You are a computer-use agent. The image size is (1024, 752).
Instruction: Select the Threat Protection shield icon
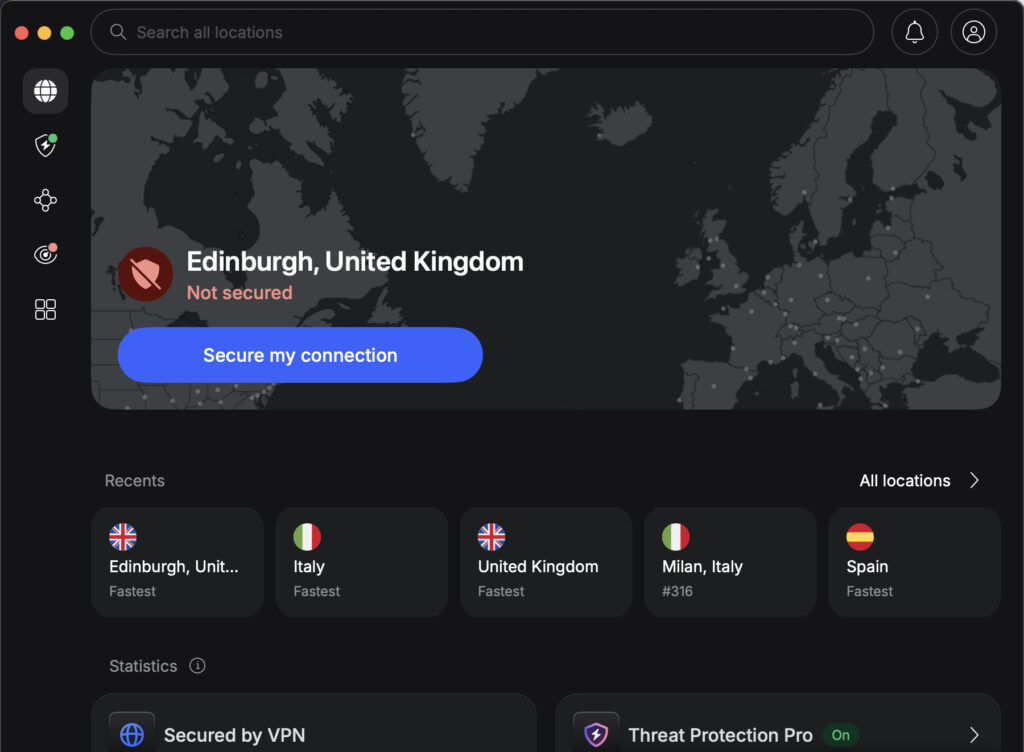tap(45, 146)
